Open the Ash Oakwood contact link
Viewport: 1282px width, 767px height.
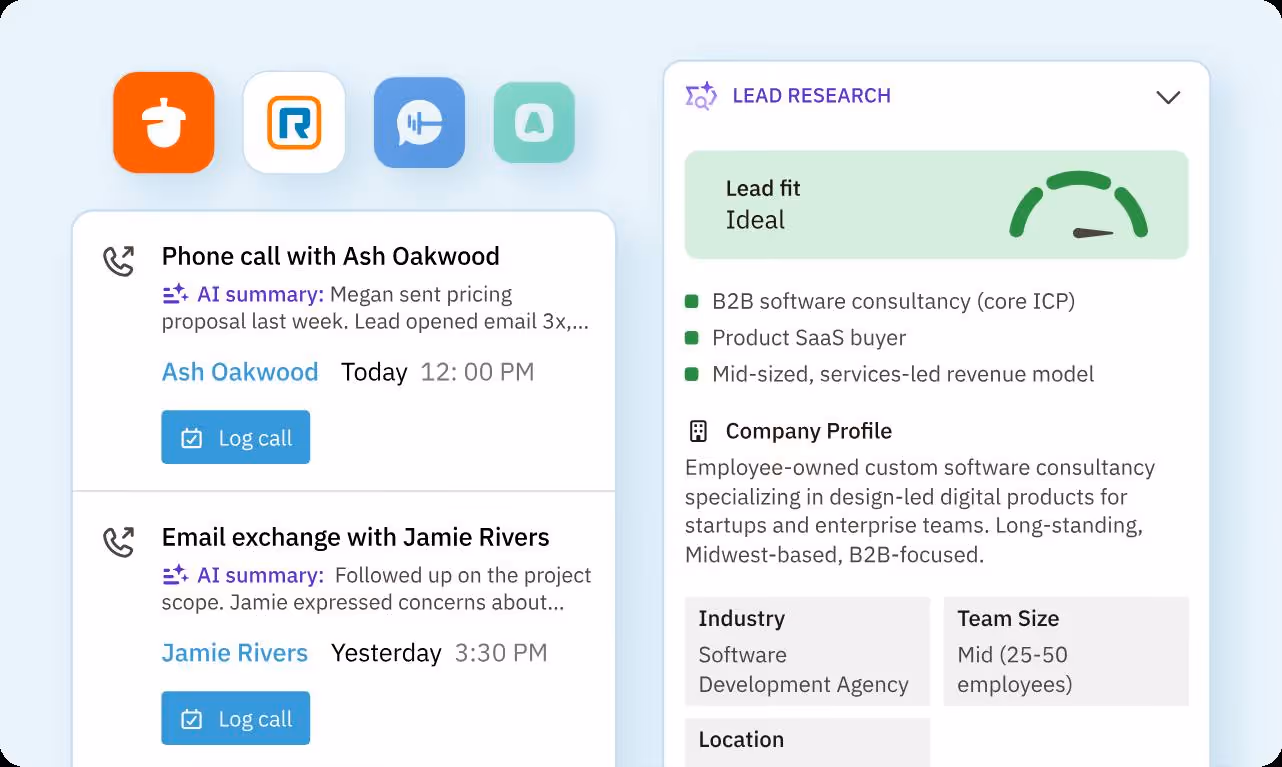[240, 372]
